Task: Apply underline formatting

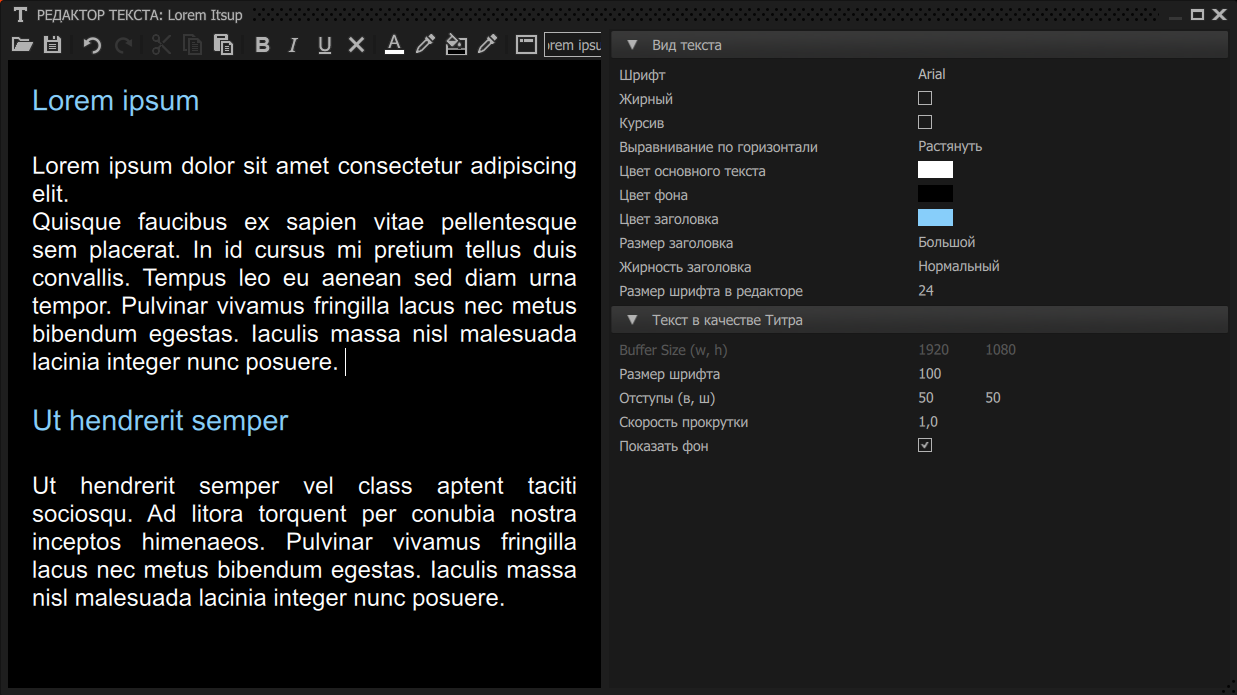Action: click(x=324, y=44)
